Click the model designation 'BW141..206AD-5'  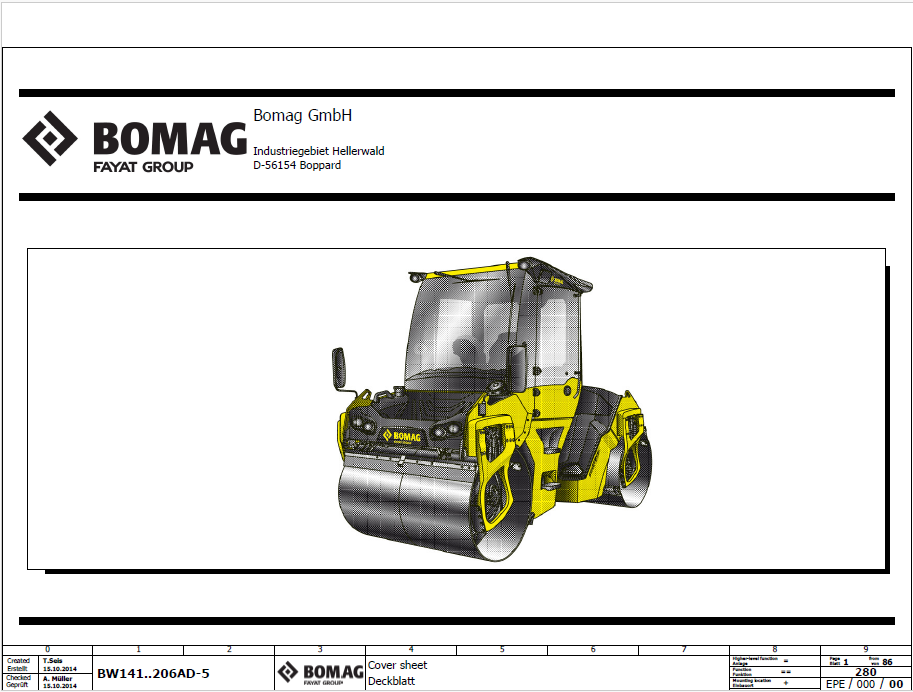[153, 674]
